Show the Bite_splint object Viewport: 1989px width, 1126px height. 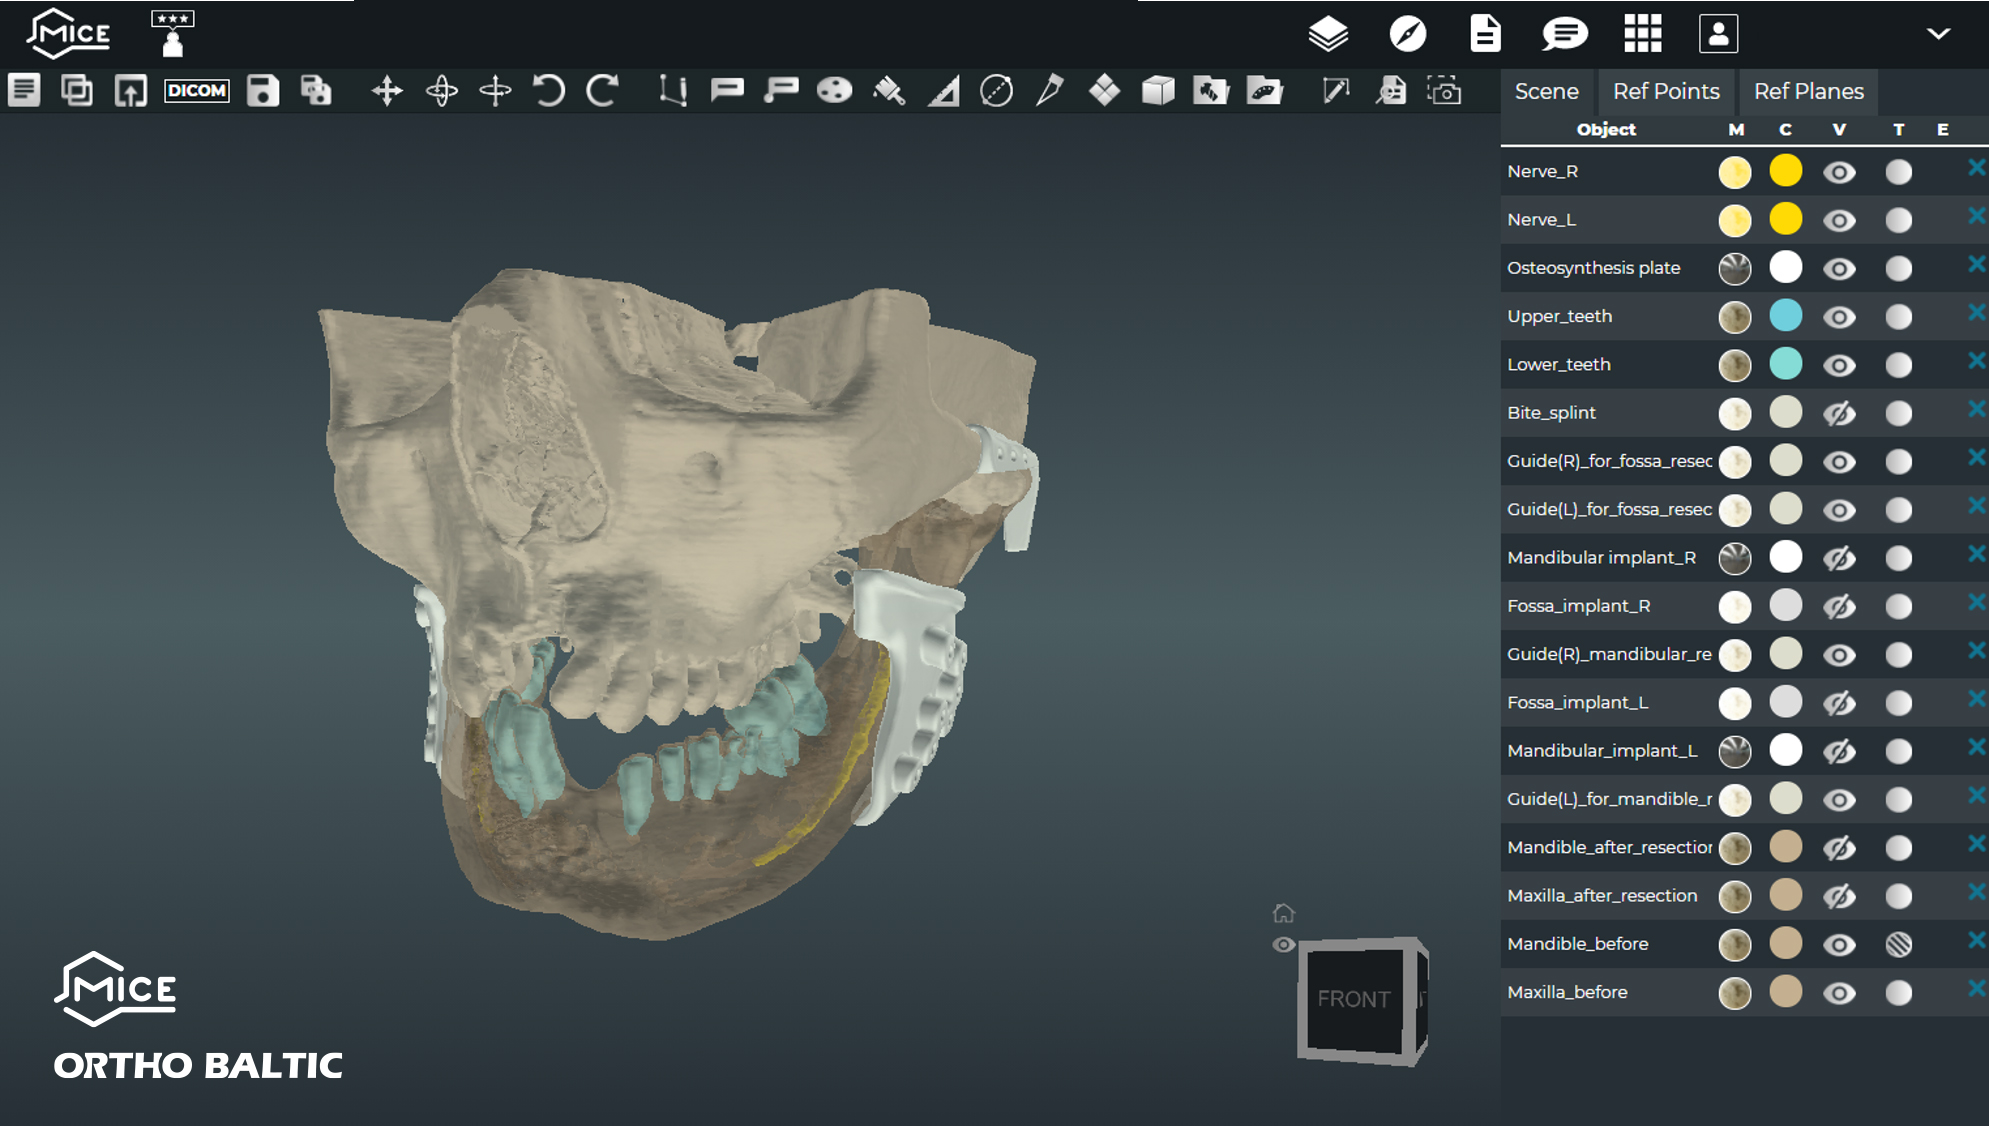tap(1839, 413)
